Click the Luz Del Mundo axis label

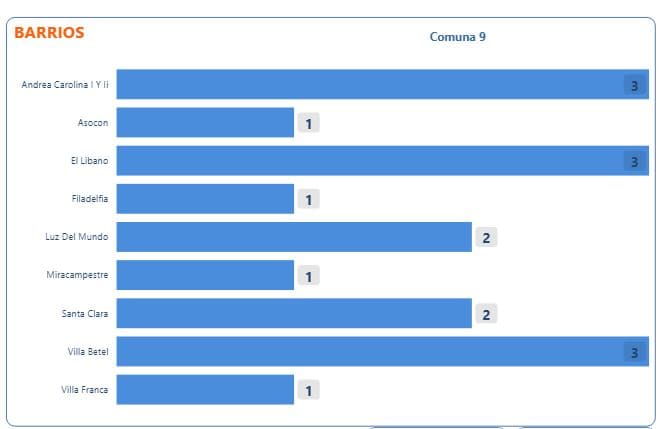pos(79,237)
